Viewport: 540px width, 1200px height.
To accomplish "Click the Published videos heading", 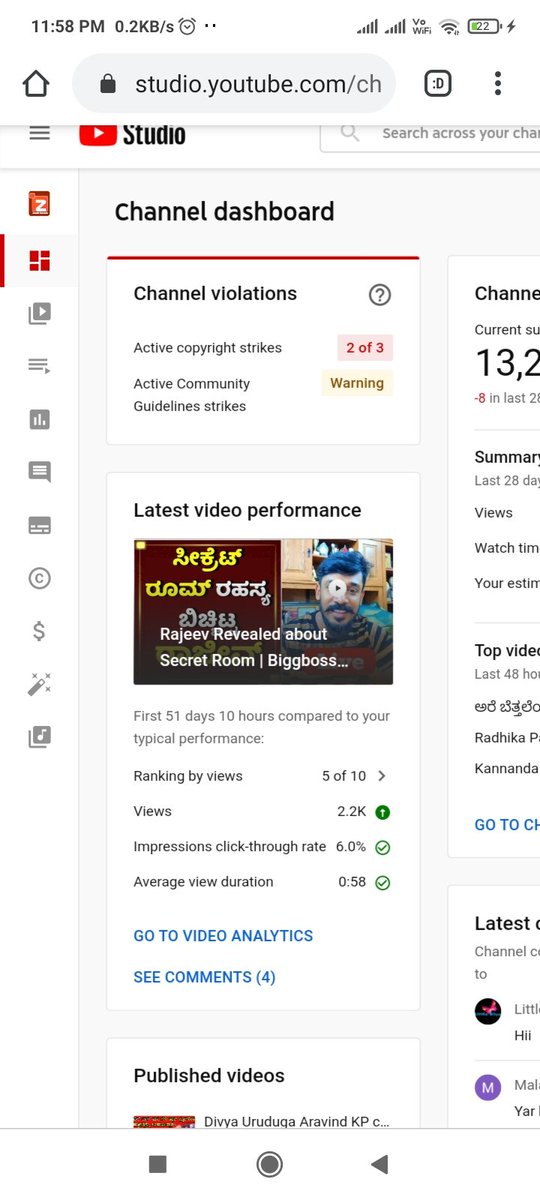I will tap(209, 1076).
